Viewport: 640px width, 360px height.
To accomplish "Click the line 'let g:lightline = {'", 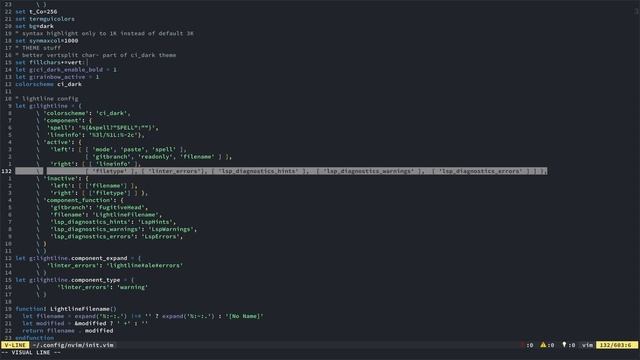I will (x=49, y=106).
